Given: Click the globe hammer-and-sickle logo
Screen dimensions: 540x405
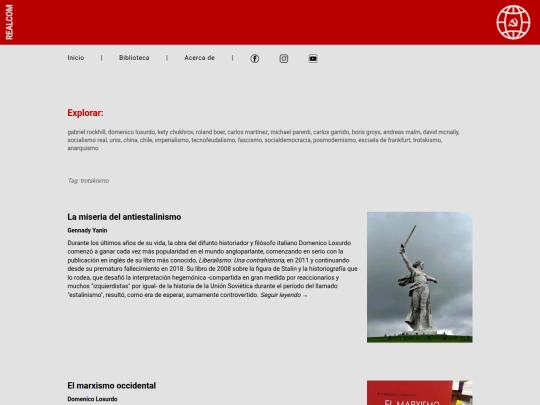Looking at the screenshot, I should [513, 22].
